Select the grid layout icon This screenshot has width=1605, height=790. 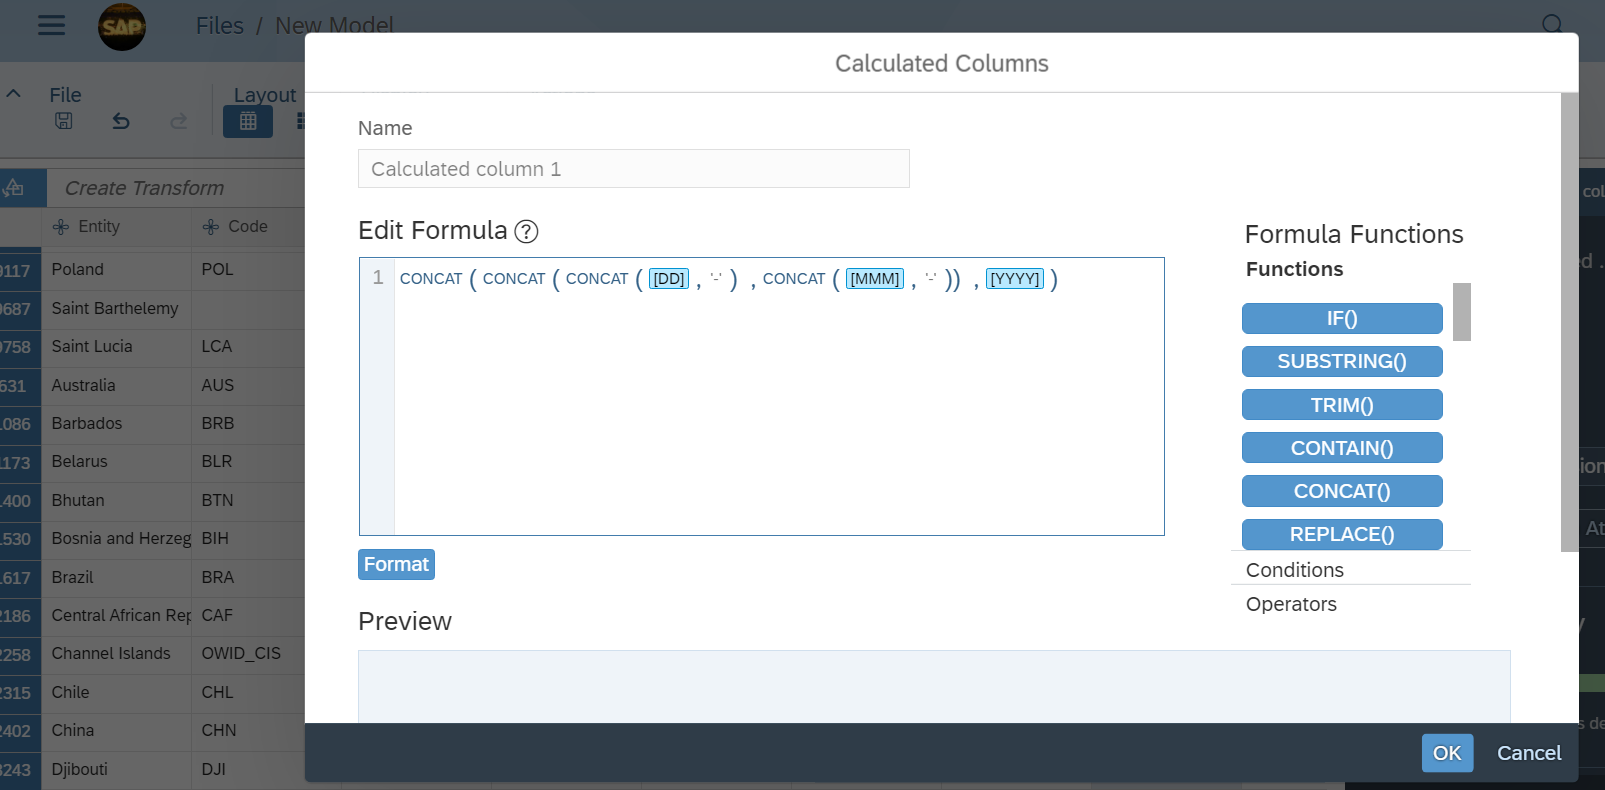pyautogui.click(x=248, y=121)
